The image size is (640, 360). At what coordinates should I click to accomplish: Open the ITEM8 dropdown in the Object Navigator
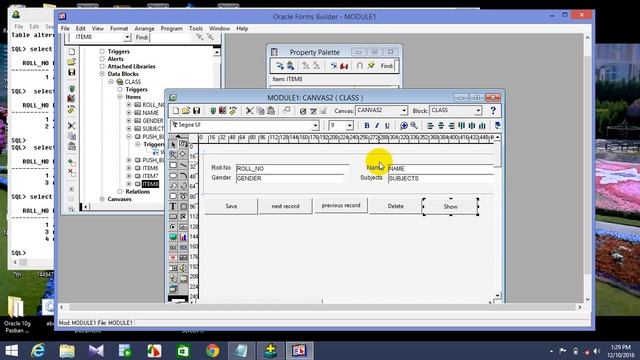tap(127, 37)
